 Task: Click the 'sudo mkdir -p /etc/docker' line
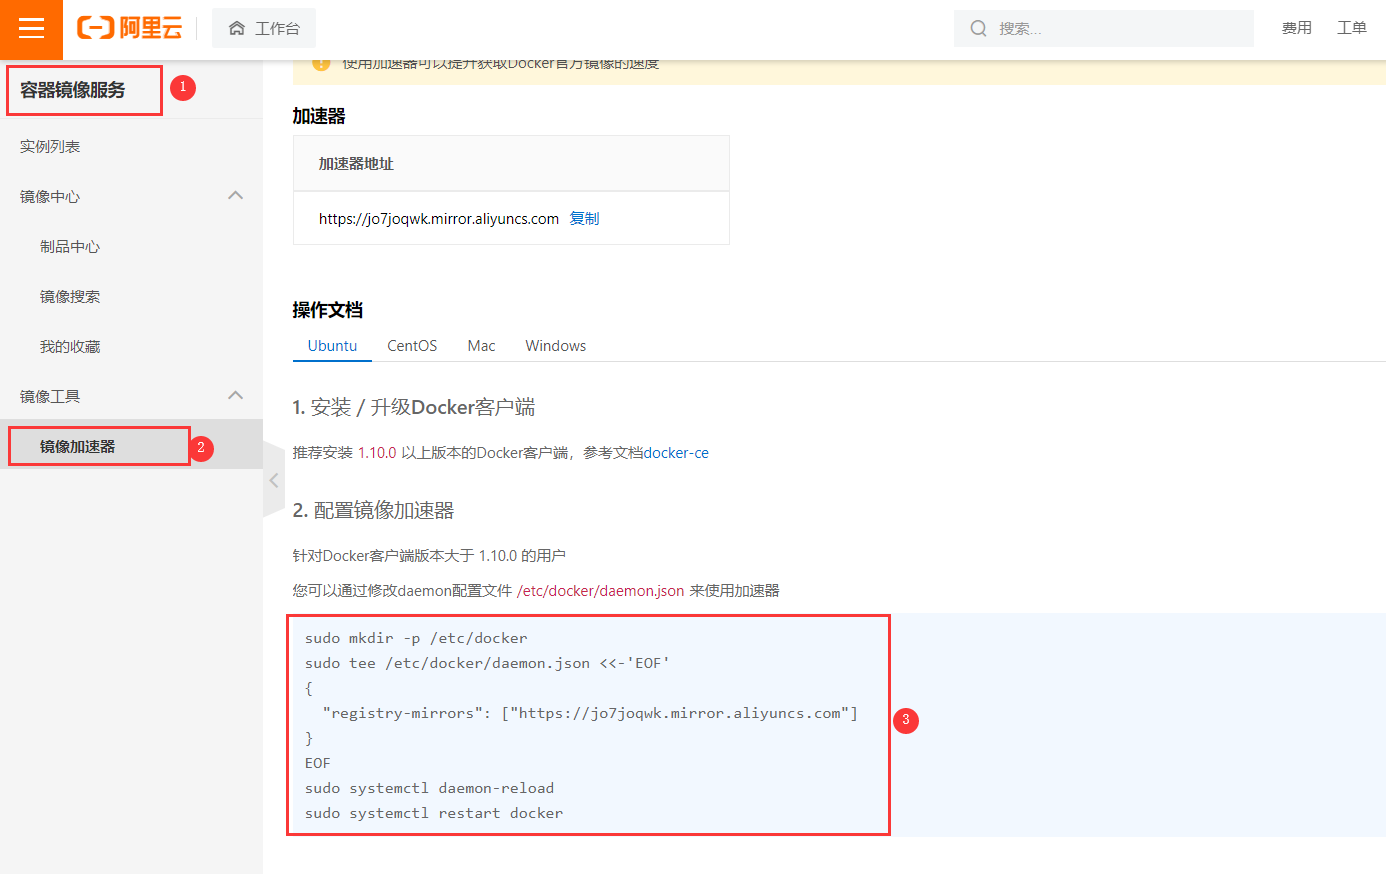(416, 638)
